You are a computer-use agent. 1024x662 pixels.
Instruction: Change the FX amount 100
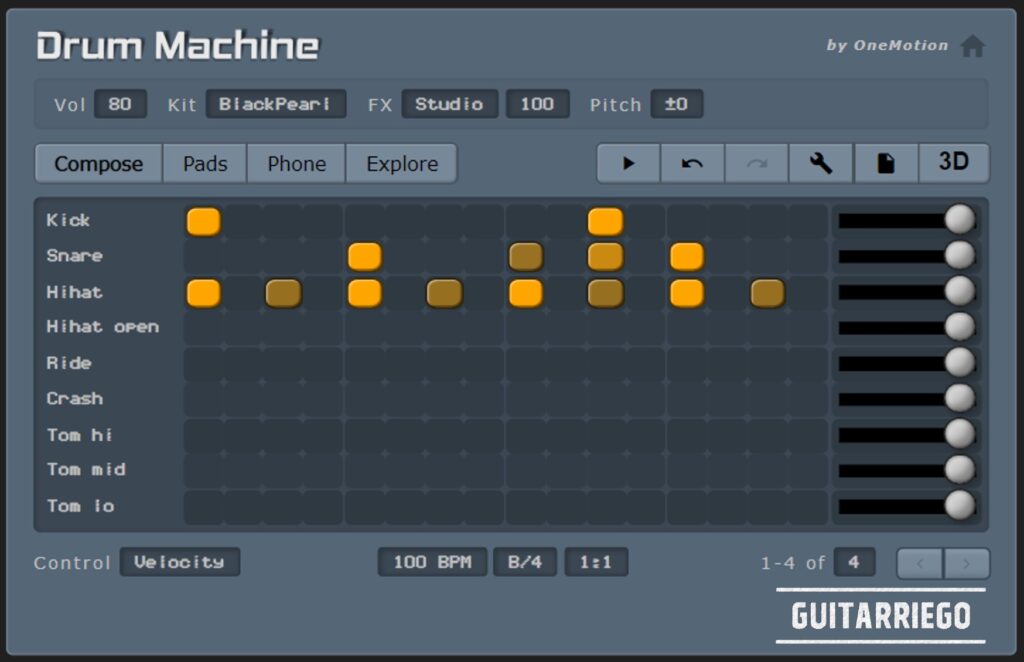pyautogui.click(x=537, y=104)
